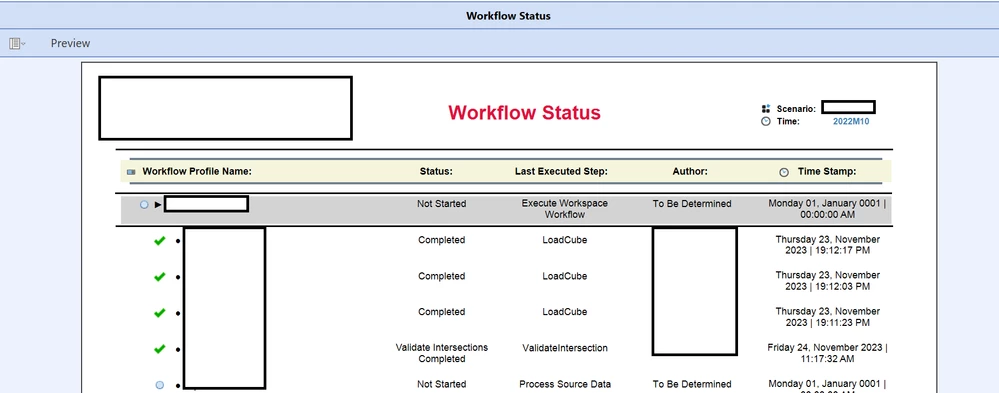The image size is (999, 393).
Task: Click LoadCube step on 19:11:23 PM row
Action: coord(564,311)
